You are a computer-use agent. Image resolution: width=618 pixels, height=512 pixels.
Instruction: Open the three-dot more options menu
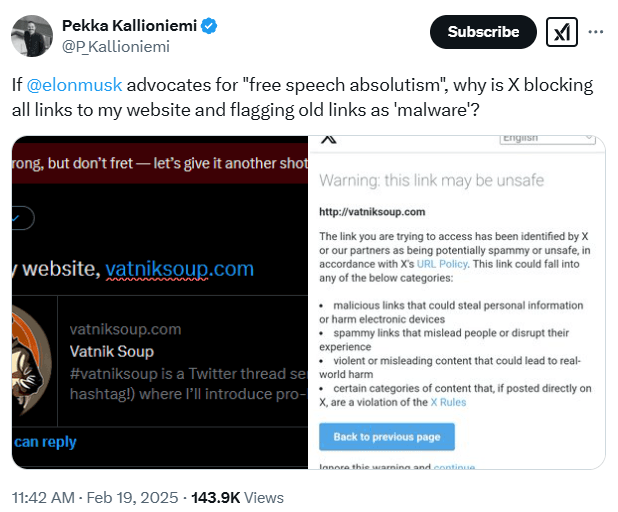click(596, 32)
